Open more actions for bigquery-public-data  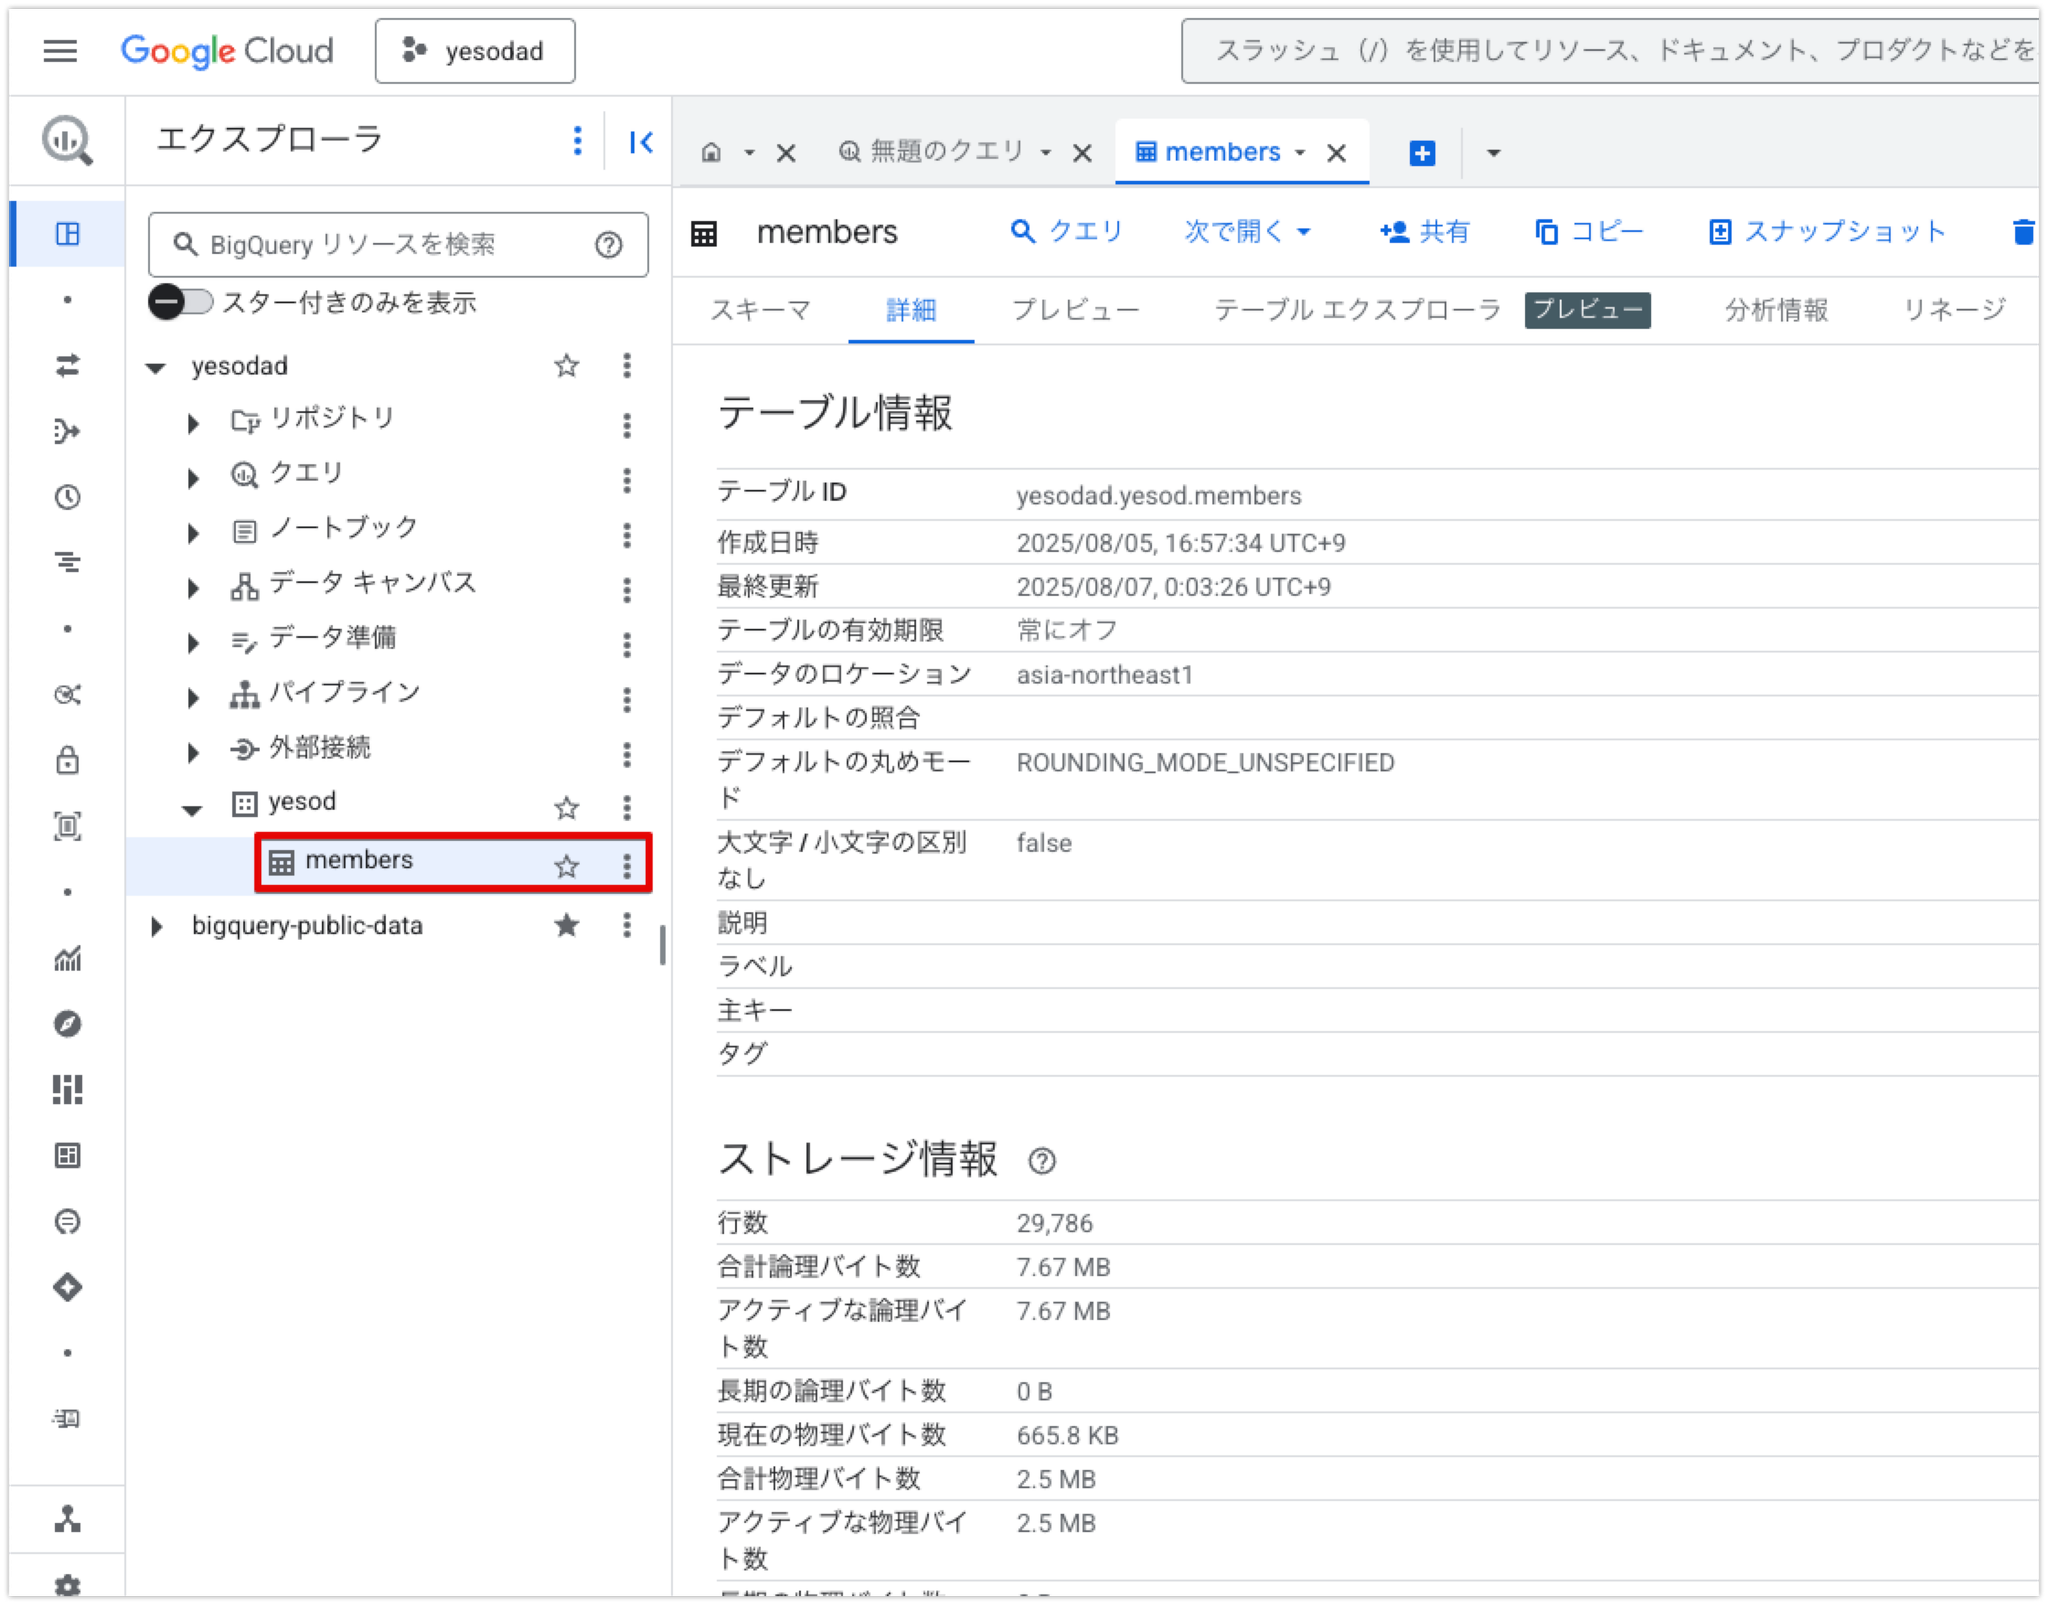tap(627, 925)
